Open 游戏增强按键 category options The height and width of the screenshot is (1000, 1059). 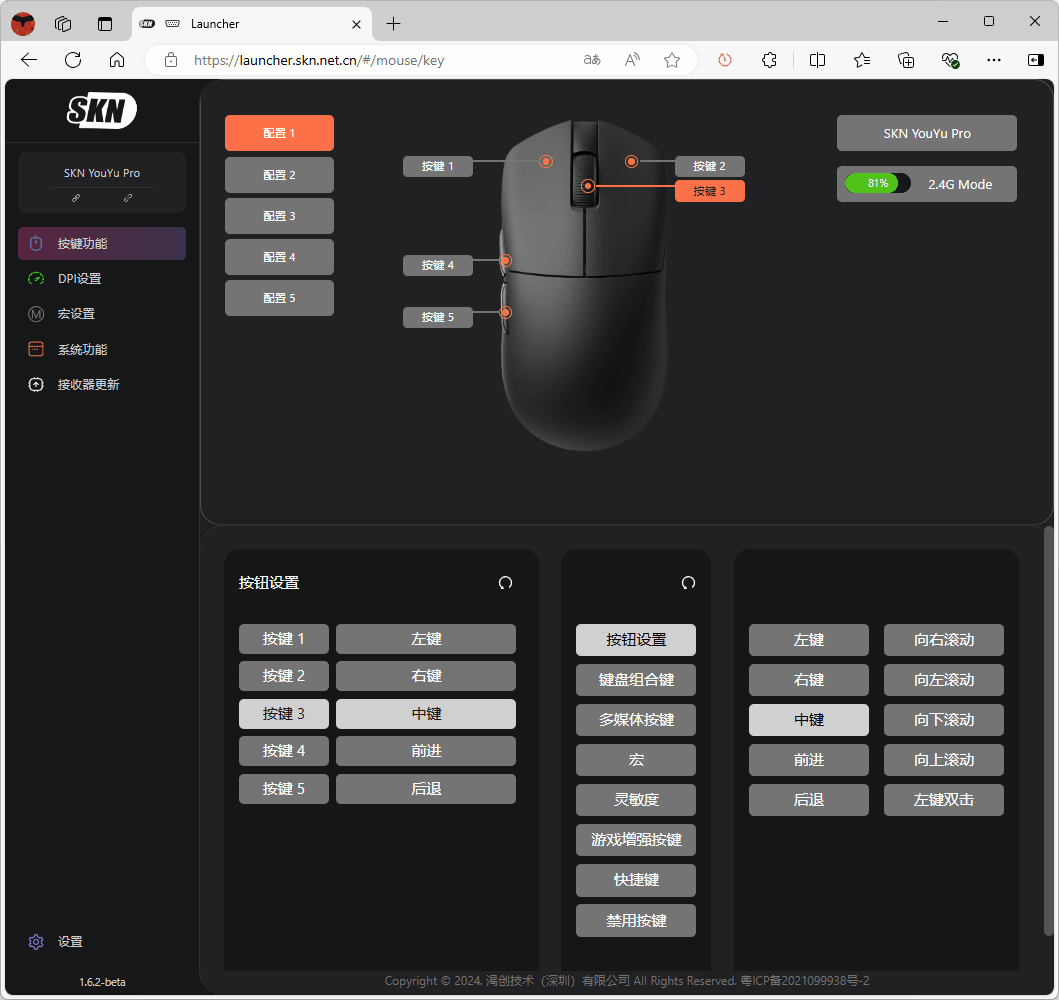click(636, 840)
